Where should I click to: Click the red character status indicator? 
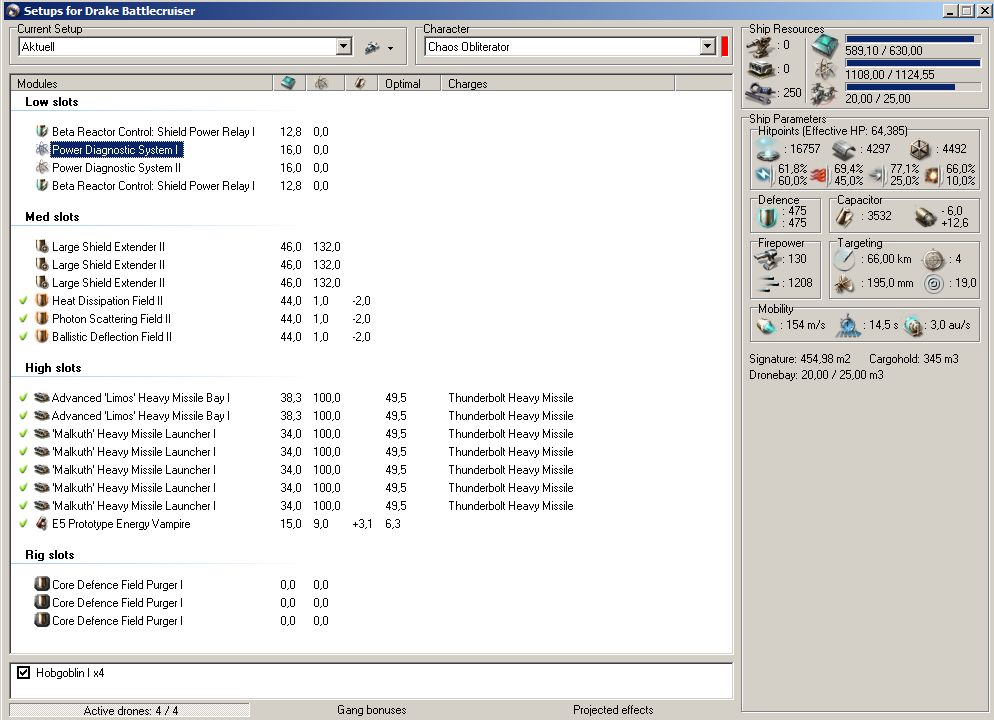tap(725, 47)
